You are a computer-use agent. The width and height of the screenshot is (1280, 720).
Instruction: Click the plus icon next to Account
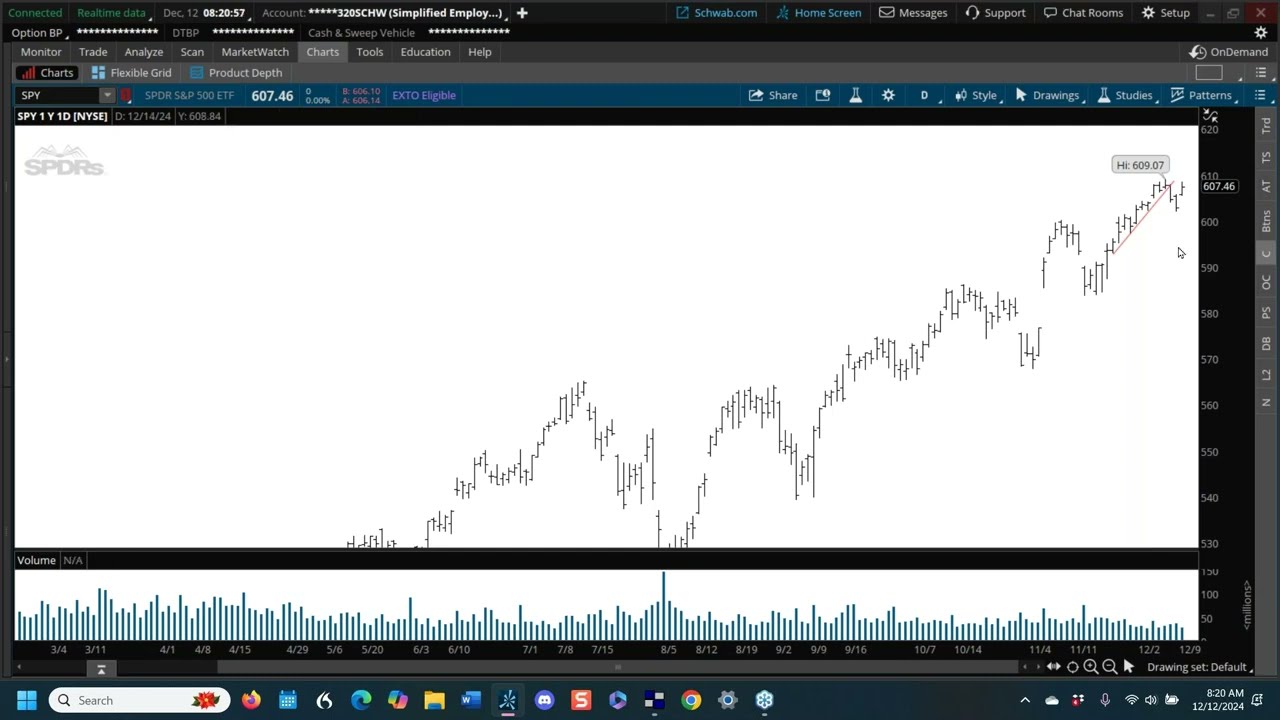(x=521, y=13)
